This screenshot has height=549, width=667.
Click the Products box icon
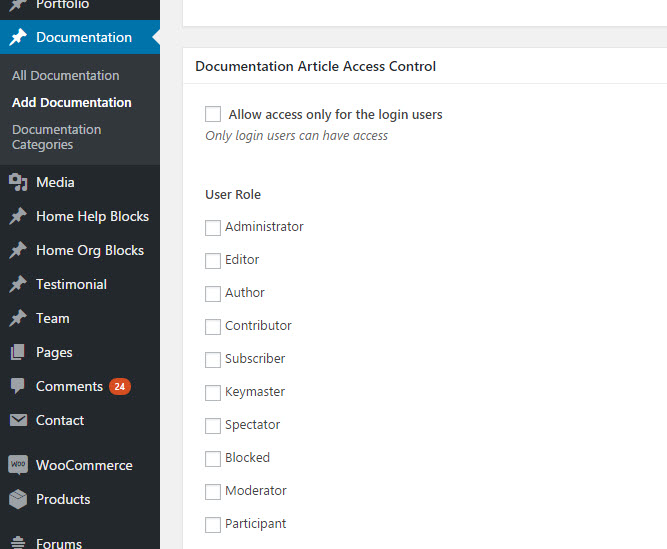tap(18, 499)
